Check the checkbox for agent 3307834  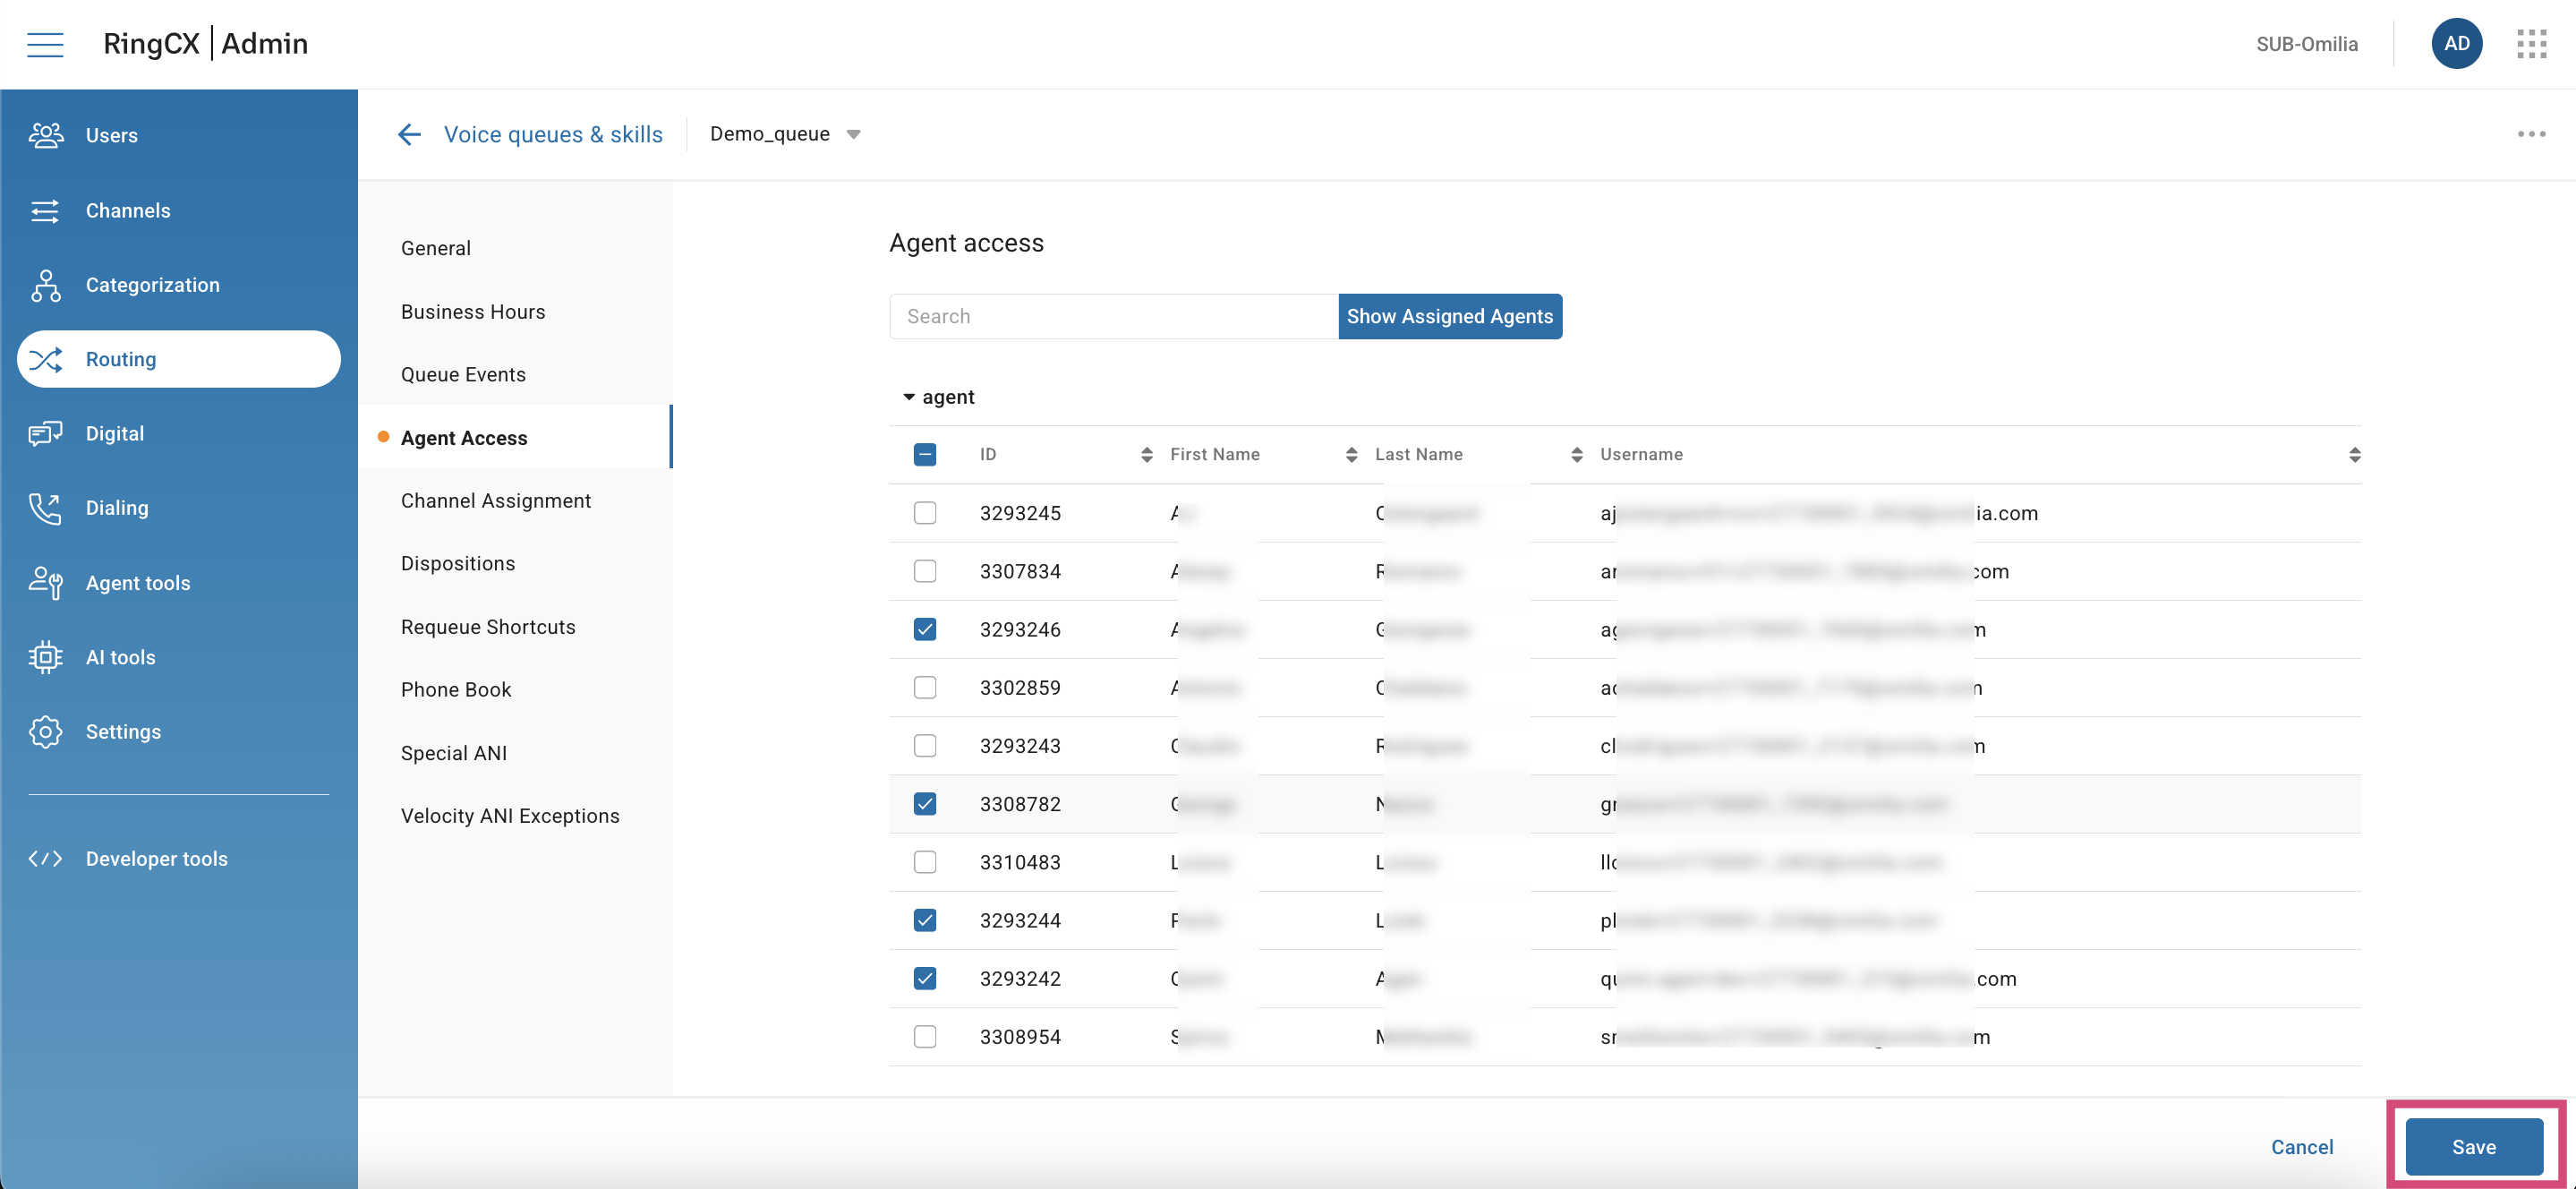pos(925,571)
